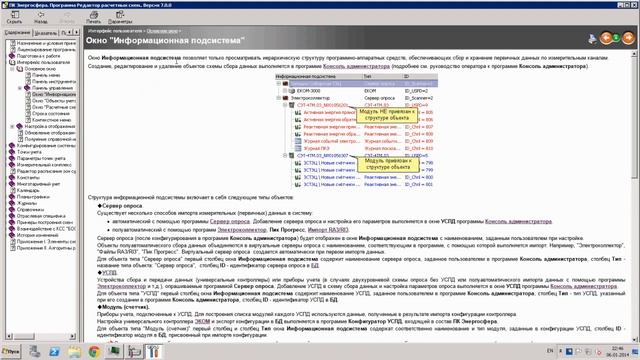Click the EN language indicator in the tray

click(550, 351)
